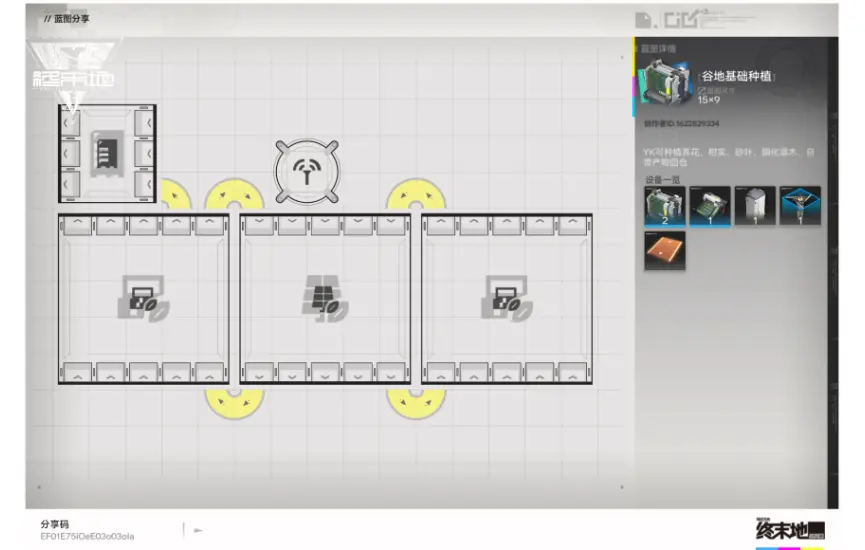Click the creator ID text in details
This screenshot has width=865, height=550.
click(x=683, y=124)
